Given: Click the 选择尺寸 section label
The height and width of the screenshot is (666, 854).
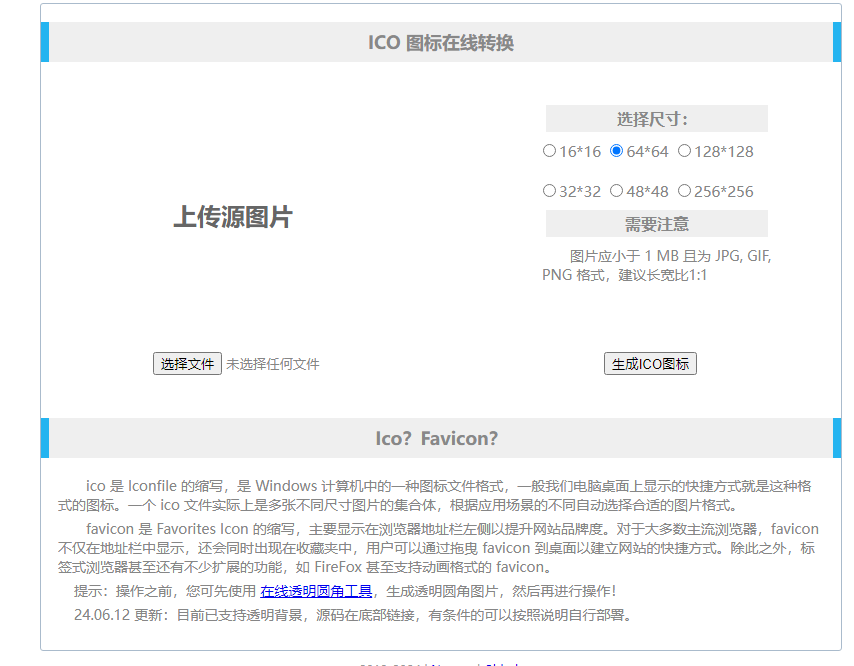Looking at the screenshot, I should pos(656,119).
